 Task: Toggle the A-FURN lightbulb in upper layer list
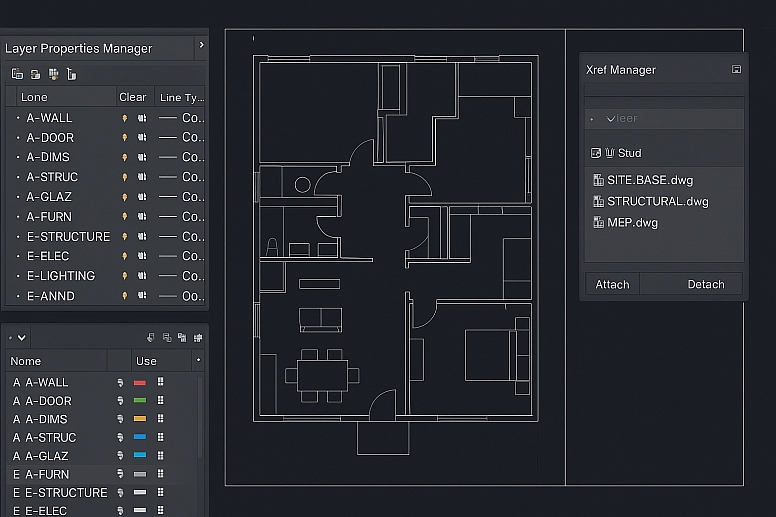click(125, 217)
